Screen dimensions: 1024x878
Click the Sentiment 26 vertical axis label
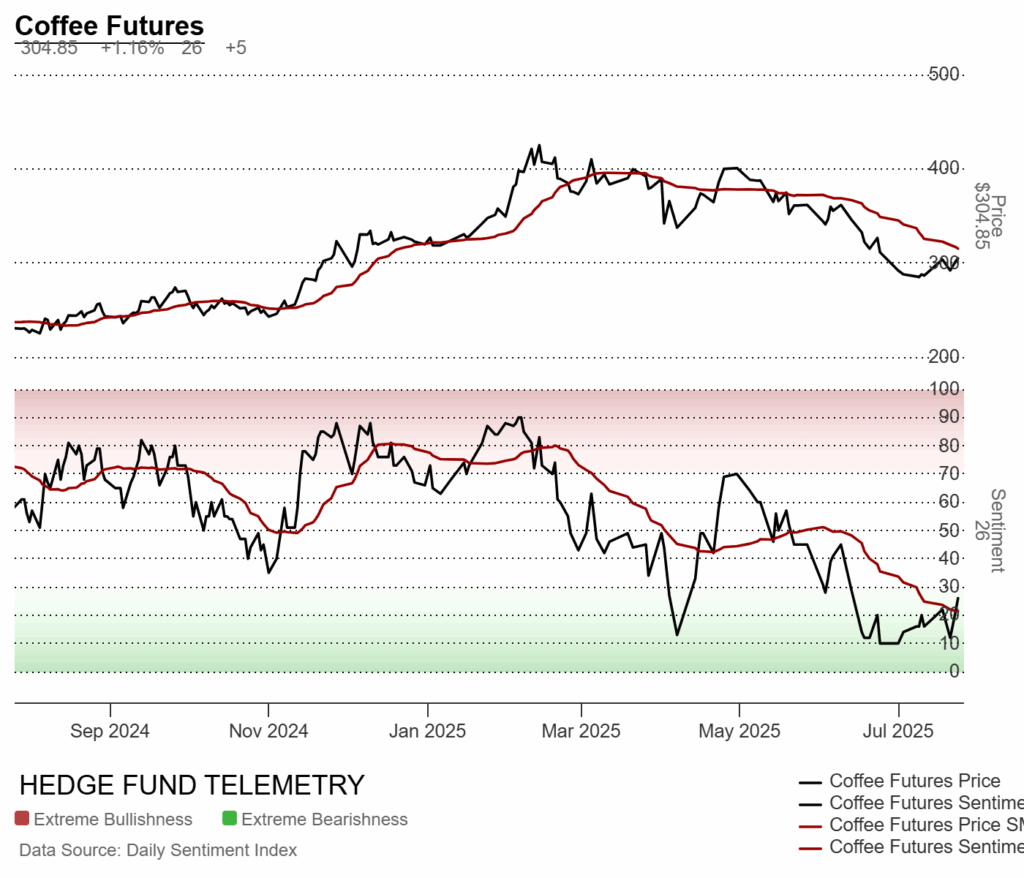[x=990, y=530]
